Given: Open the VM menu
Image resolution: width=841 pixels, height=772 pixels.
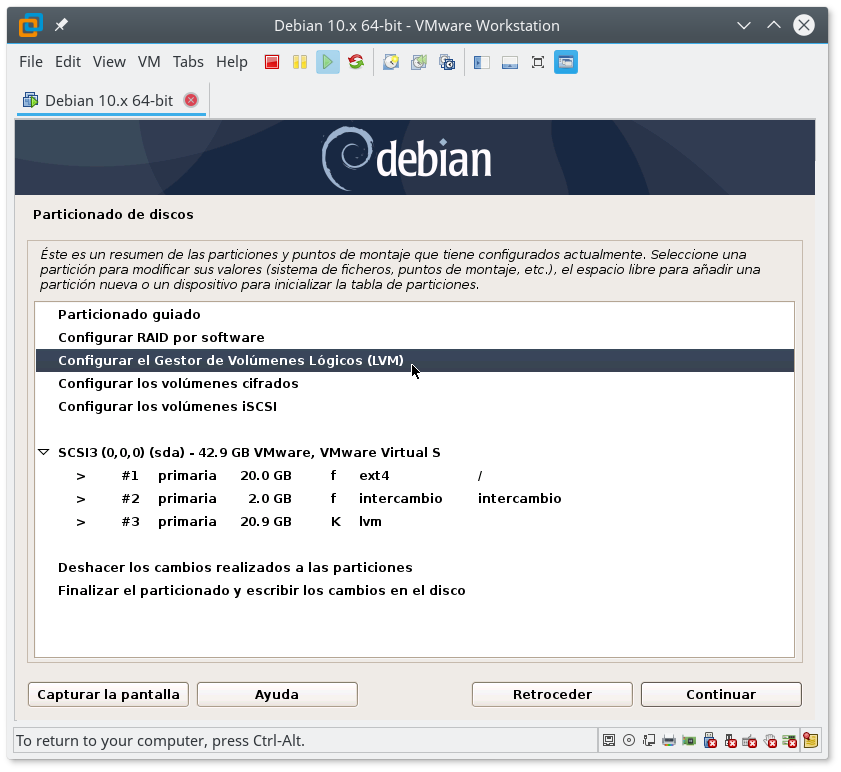Looking at the screenshot, I should pyautogui.click(x=149, y=62).
